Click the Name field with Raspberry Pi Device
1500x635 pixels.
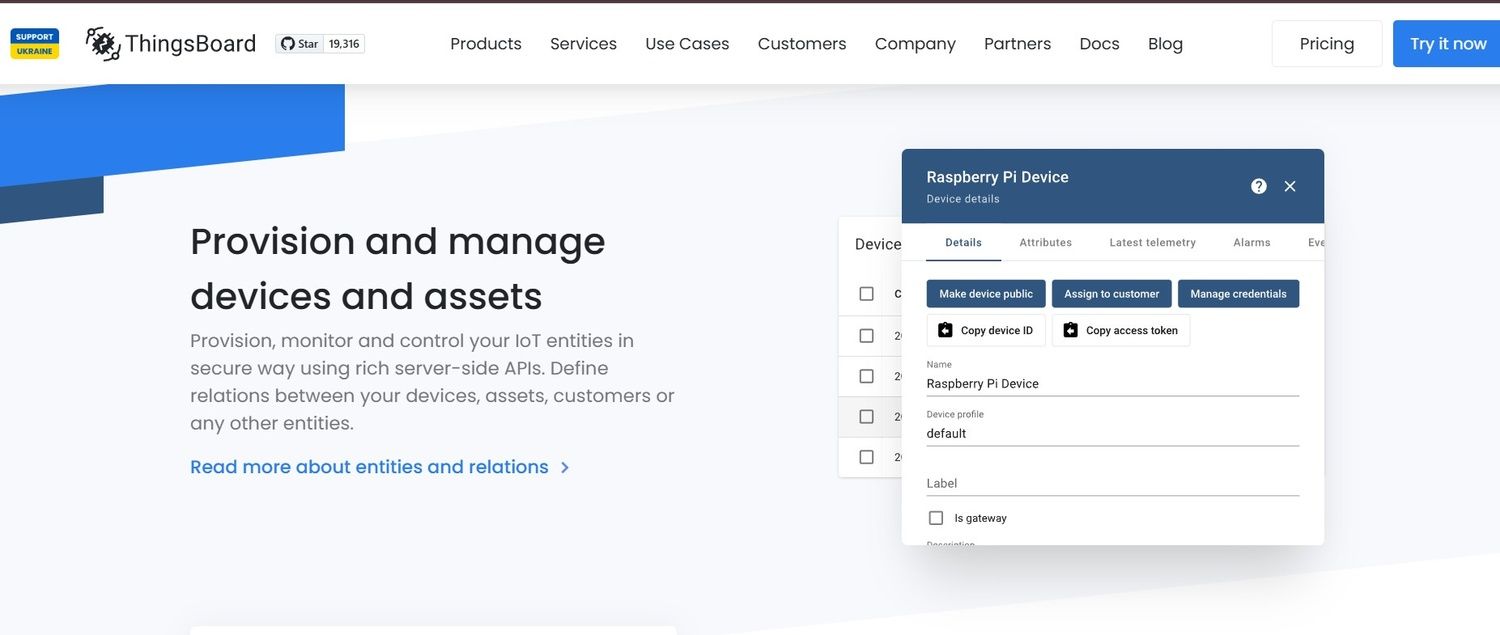pyautogui.click(x=1113, y=384)
